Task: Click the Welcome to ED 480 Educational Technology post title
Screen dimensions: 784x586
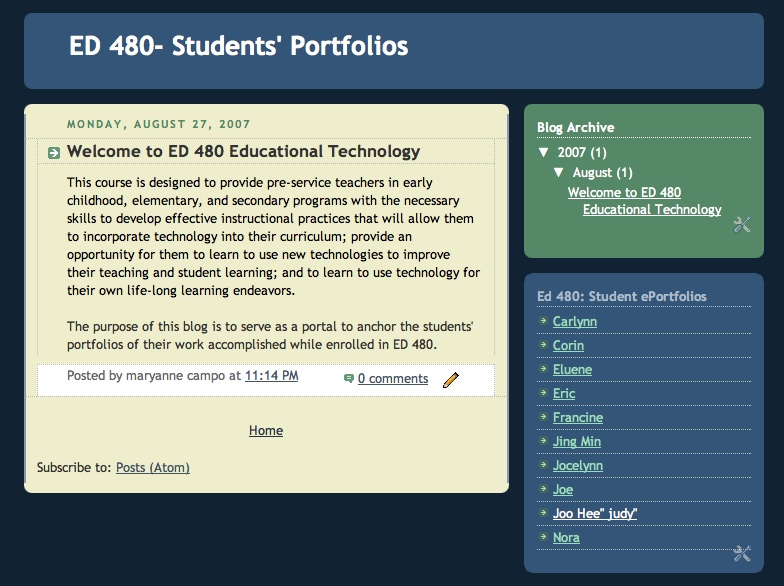Action: pyautogui.click(x=243, y=152)
